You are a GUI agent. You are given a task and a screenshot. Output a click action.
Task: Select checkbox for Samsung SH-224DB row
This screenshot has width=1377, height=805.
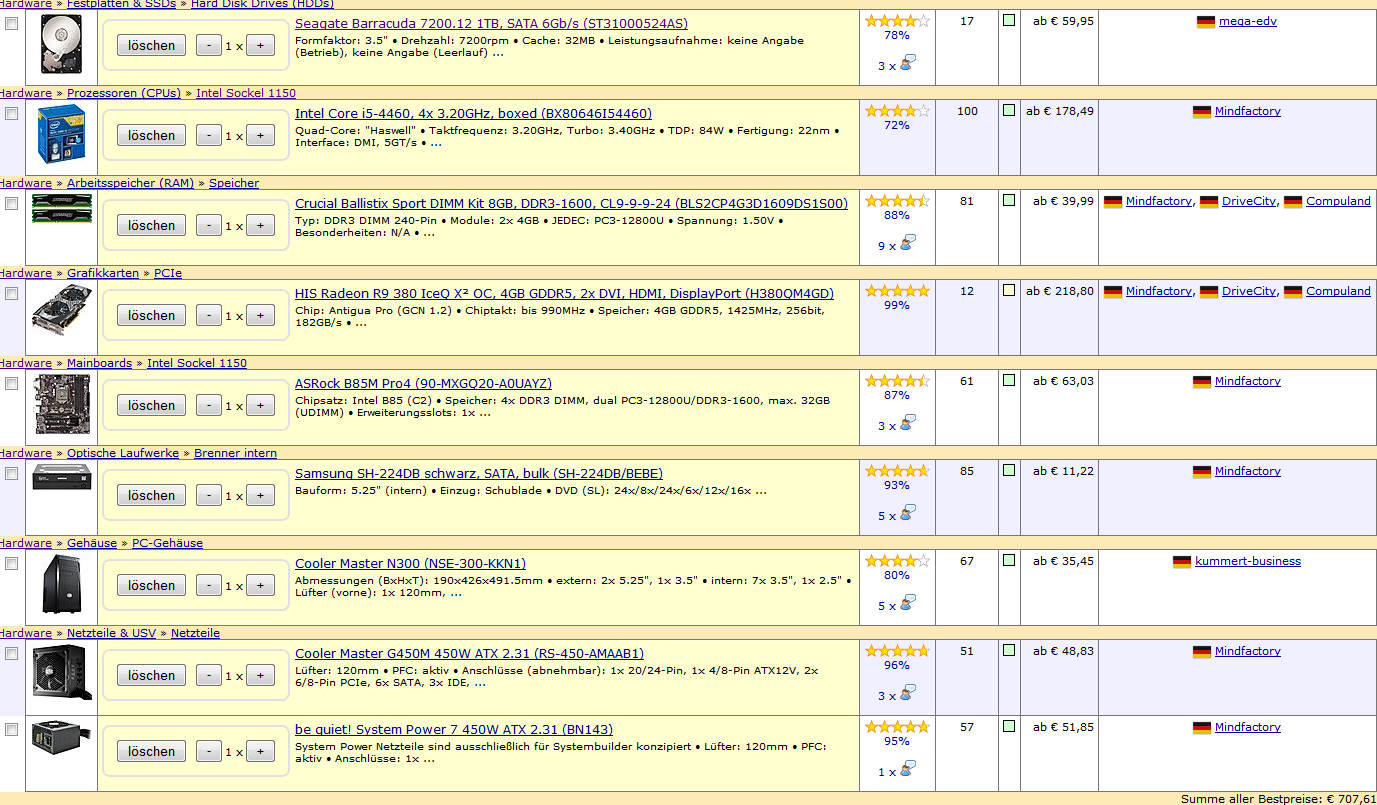[x=11, y=473]
